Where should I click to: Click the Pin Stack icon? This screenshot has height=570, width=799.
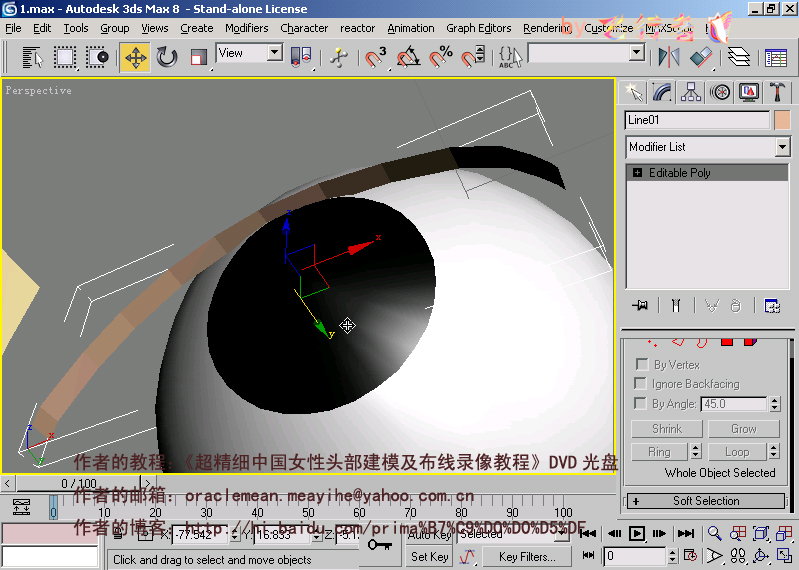pos(640,306)
